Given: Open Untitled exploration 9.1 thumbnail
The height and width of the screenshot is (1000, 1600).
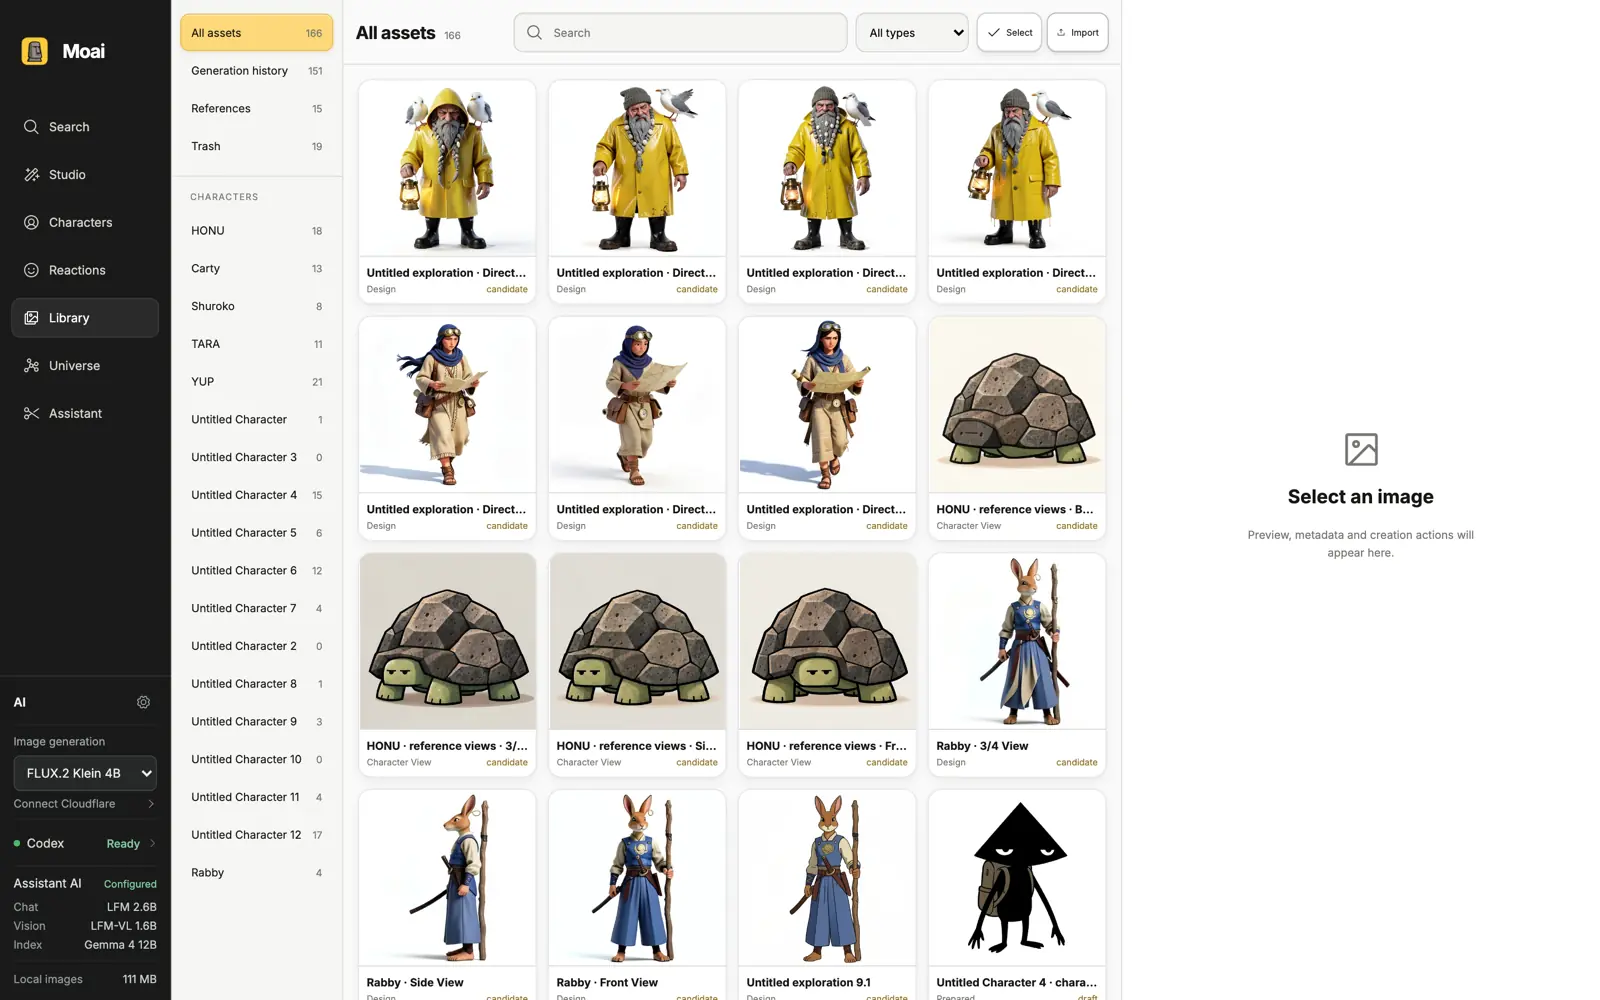Looking at the screenshot, I should 827,878.
